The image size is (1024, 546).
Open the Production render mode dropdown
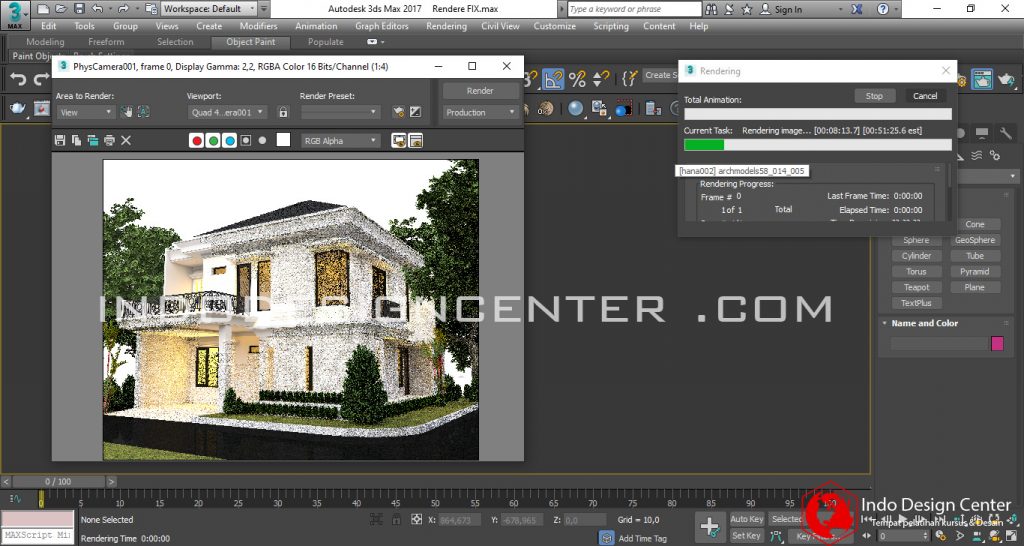pos(481,112)
